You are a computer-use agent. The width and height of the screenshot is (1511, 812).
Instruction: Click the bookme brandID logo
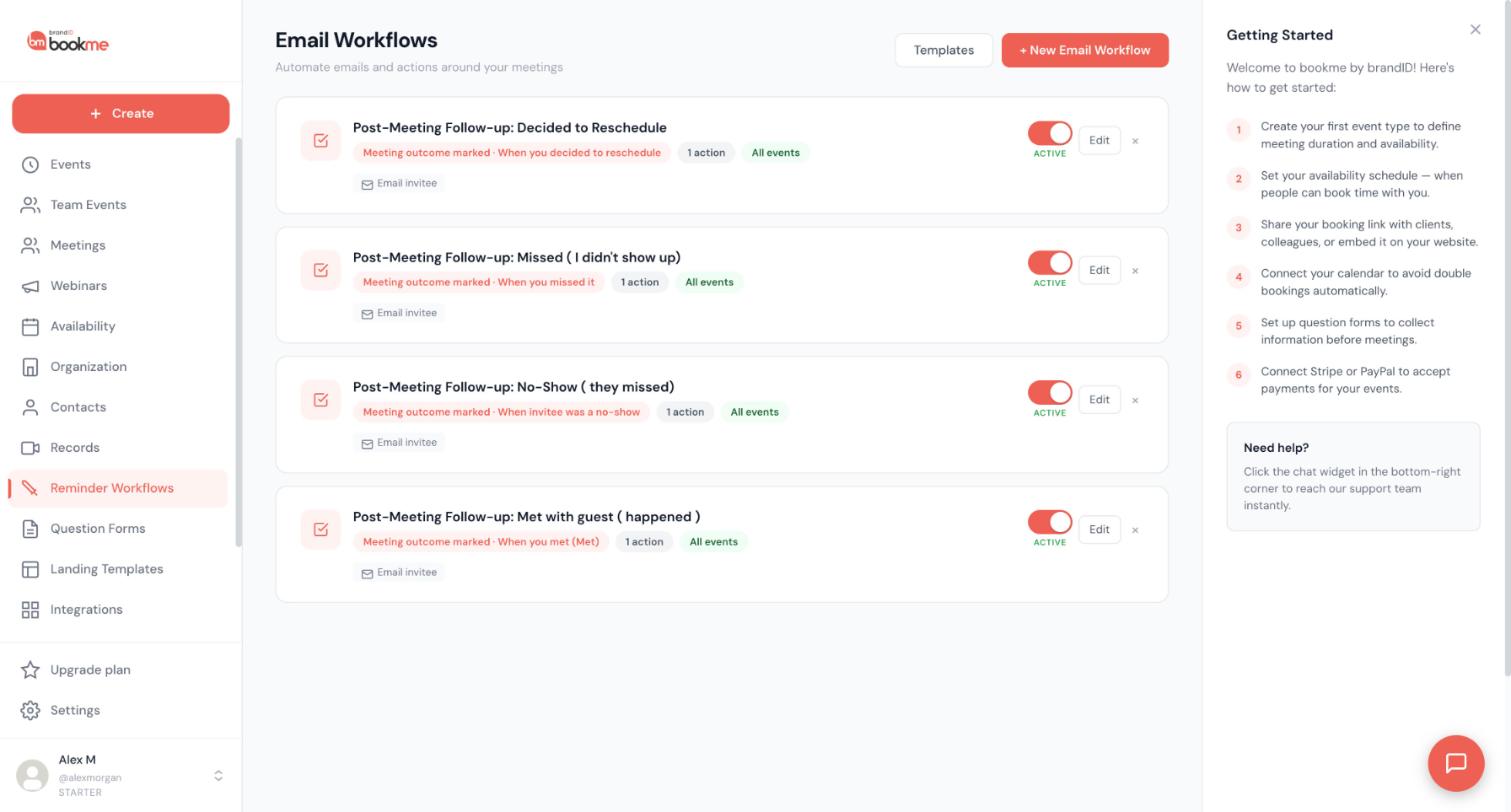[x=68, y=41]
